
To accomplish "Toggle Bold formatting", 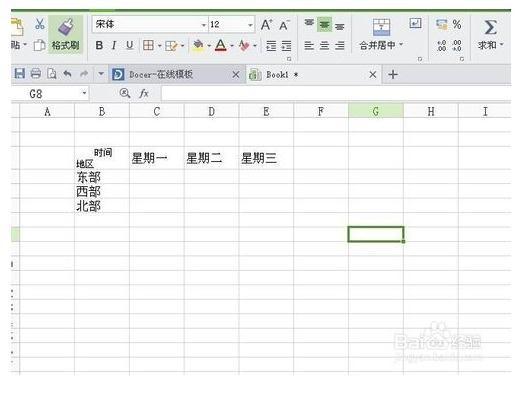I will [x=99, y=45].
